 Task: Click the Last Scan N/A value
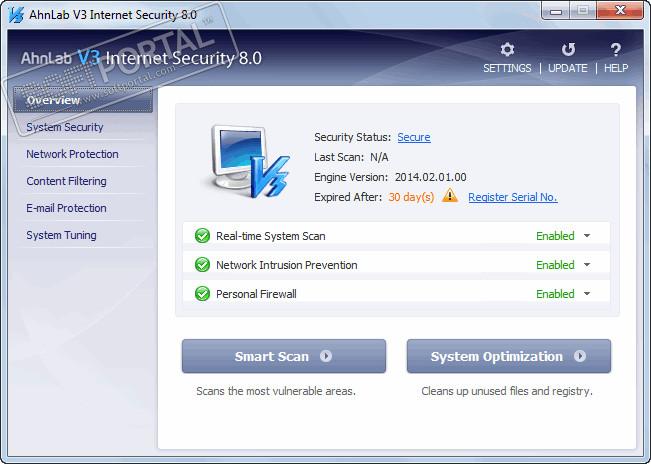click(x=379, y=157)
